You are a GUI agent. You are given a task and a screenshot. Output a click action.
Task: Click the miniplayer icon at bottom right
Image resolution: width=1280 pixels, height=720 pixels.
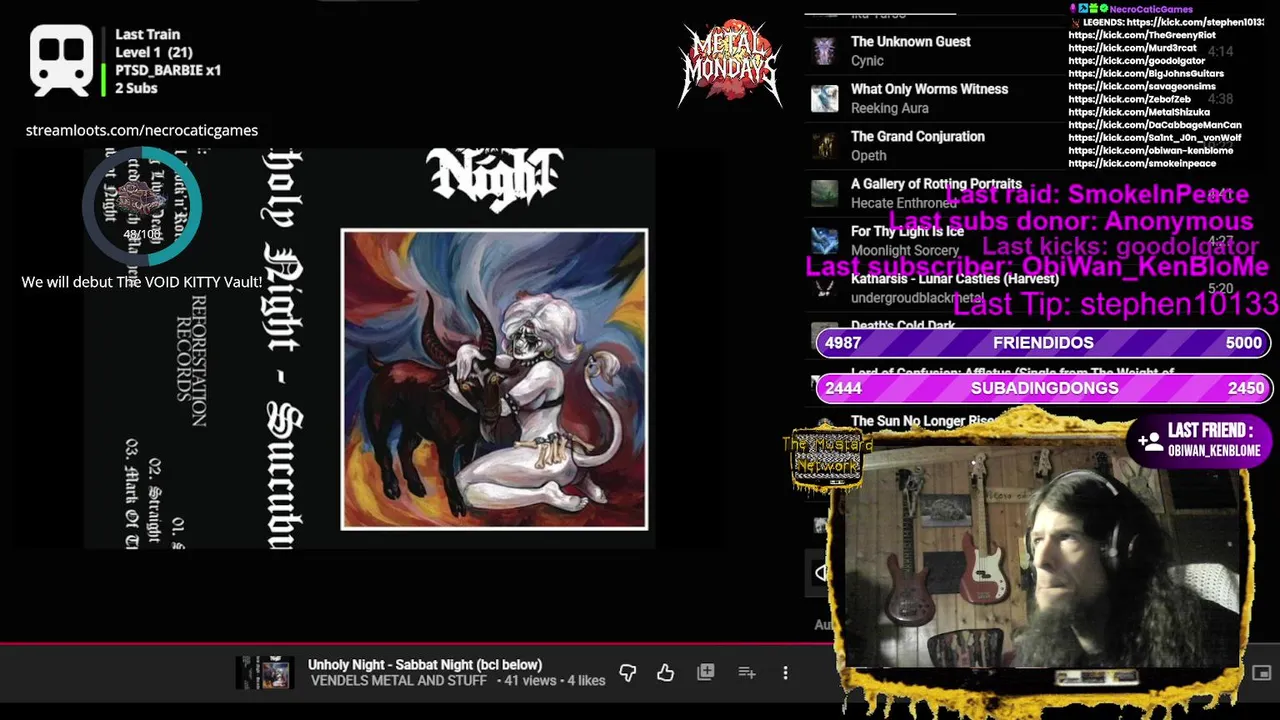[1262, 673]
